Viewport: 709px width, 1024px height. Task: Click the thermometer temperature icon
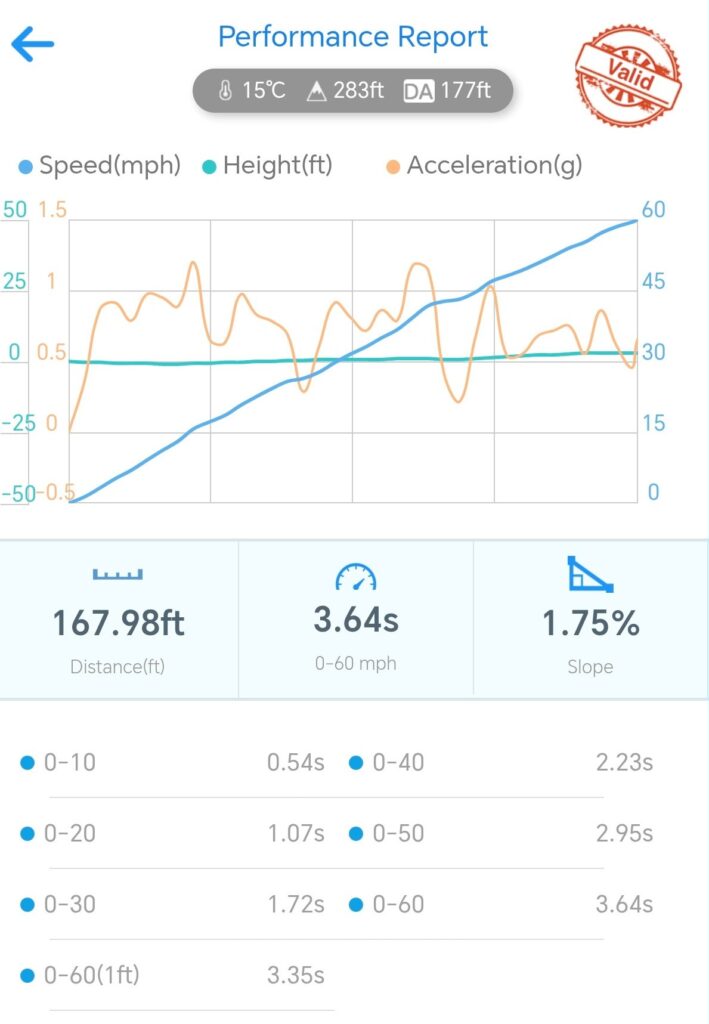225,91
